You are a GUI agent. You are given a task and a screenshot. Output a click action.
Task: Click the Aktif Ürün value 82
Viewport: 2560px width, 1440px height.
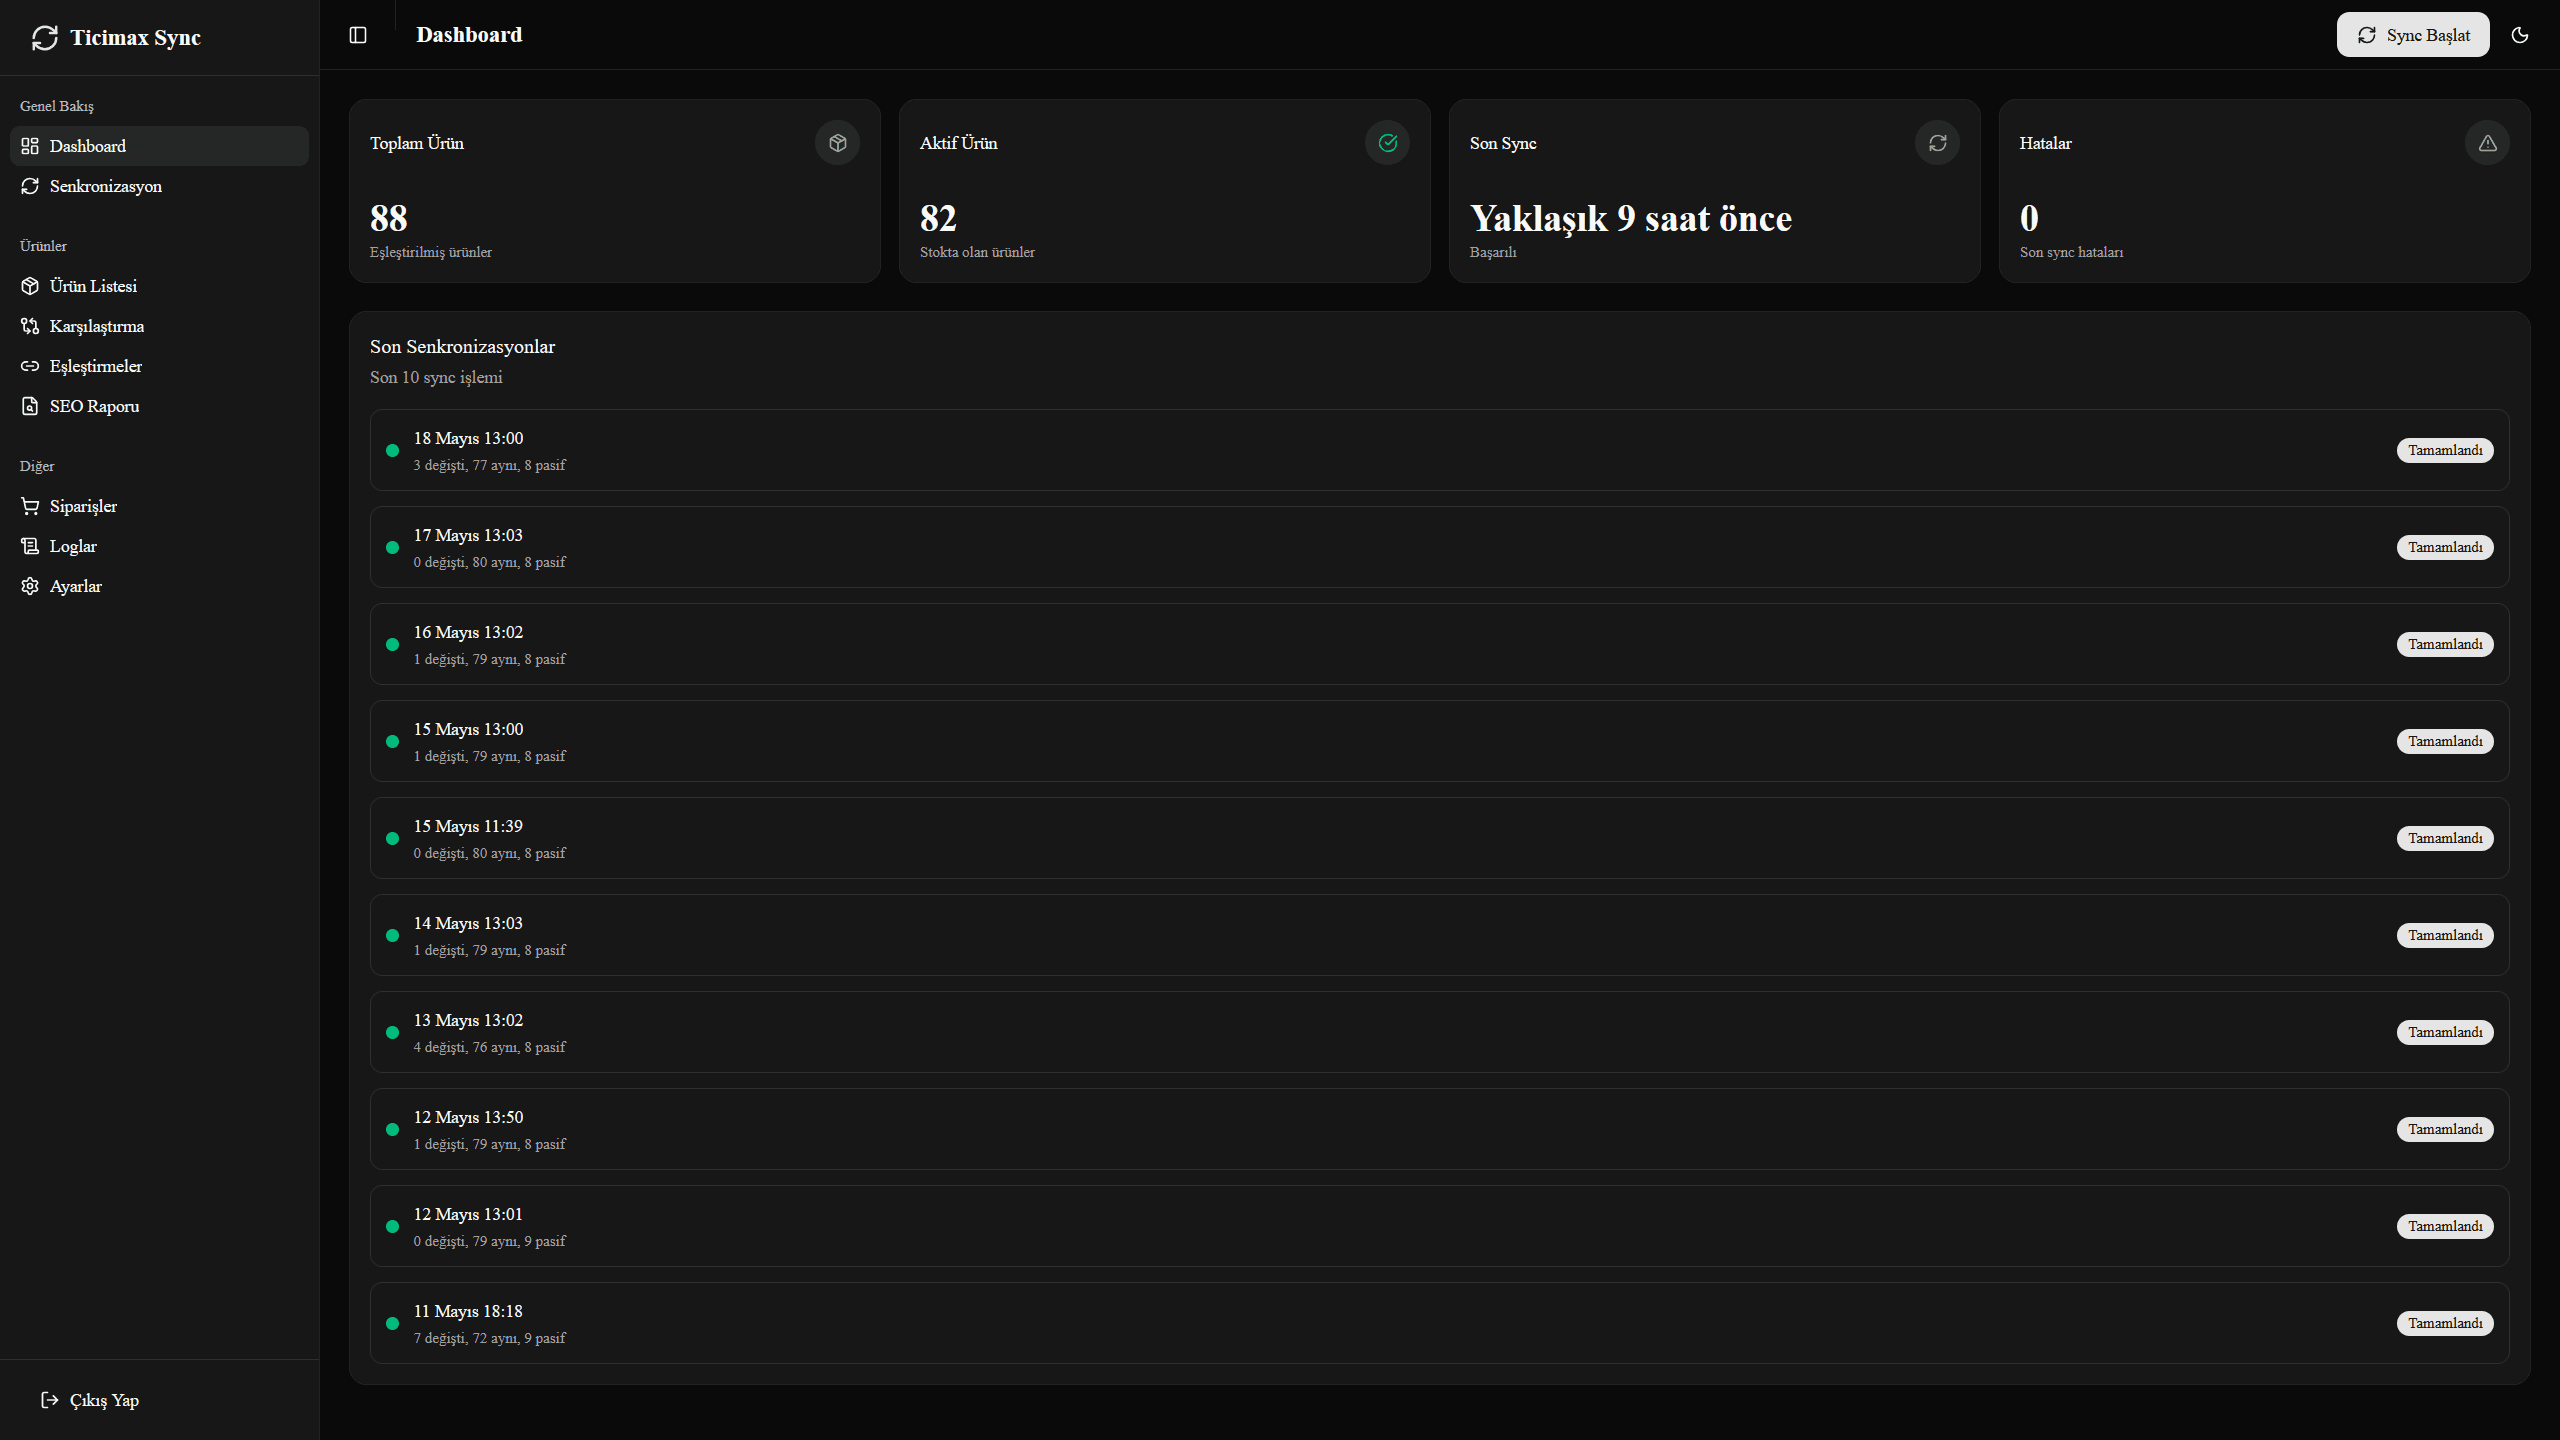point(938,218)
